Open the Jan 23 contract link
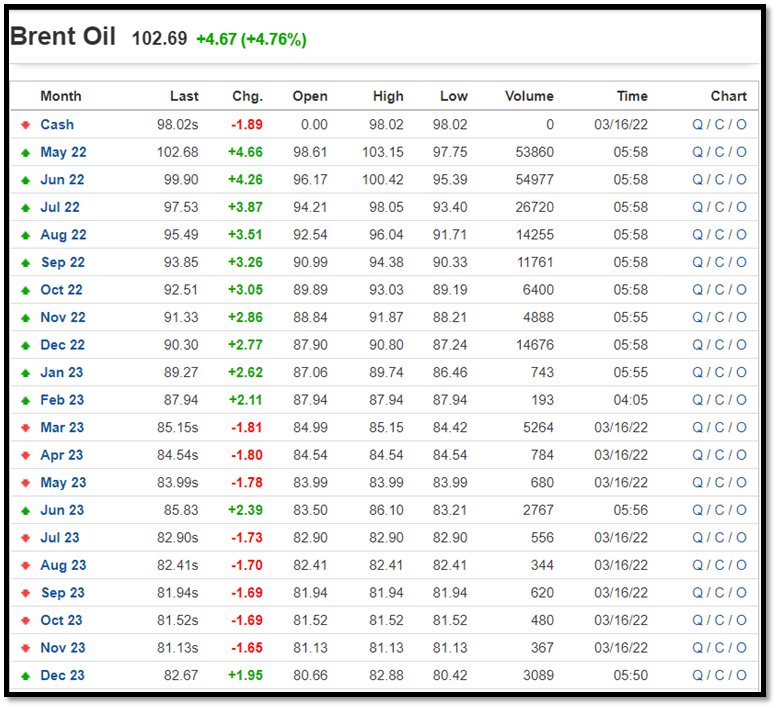Image resolution: width=777 pixels, height=708 pixels. click(62, 372)
